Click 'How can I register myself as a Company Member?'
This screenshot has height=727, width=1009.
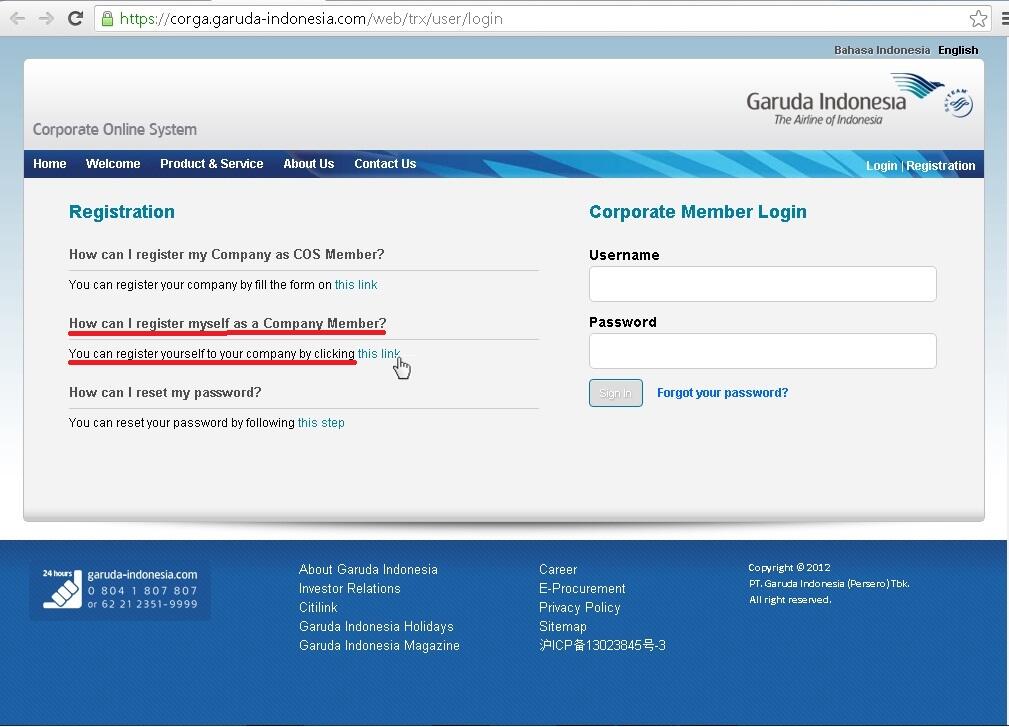coord(228,323)
